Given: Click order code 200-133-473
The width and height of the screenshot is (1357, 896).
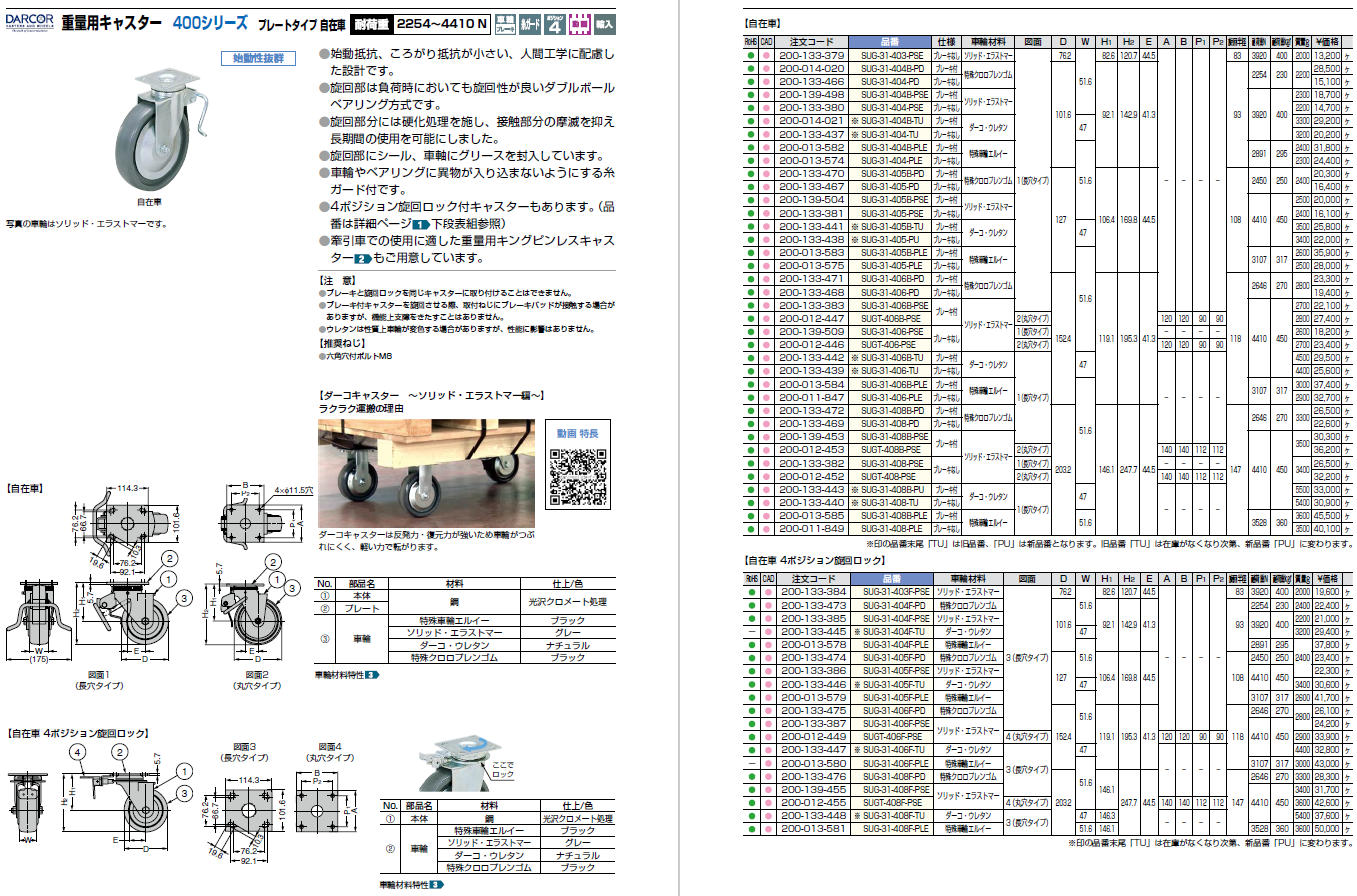Looking at the screenshot, I should [812, 606].
